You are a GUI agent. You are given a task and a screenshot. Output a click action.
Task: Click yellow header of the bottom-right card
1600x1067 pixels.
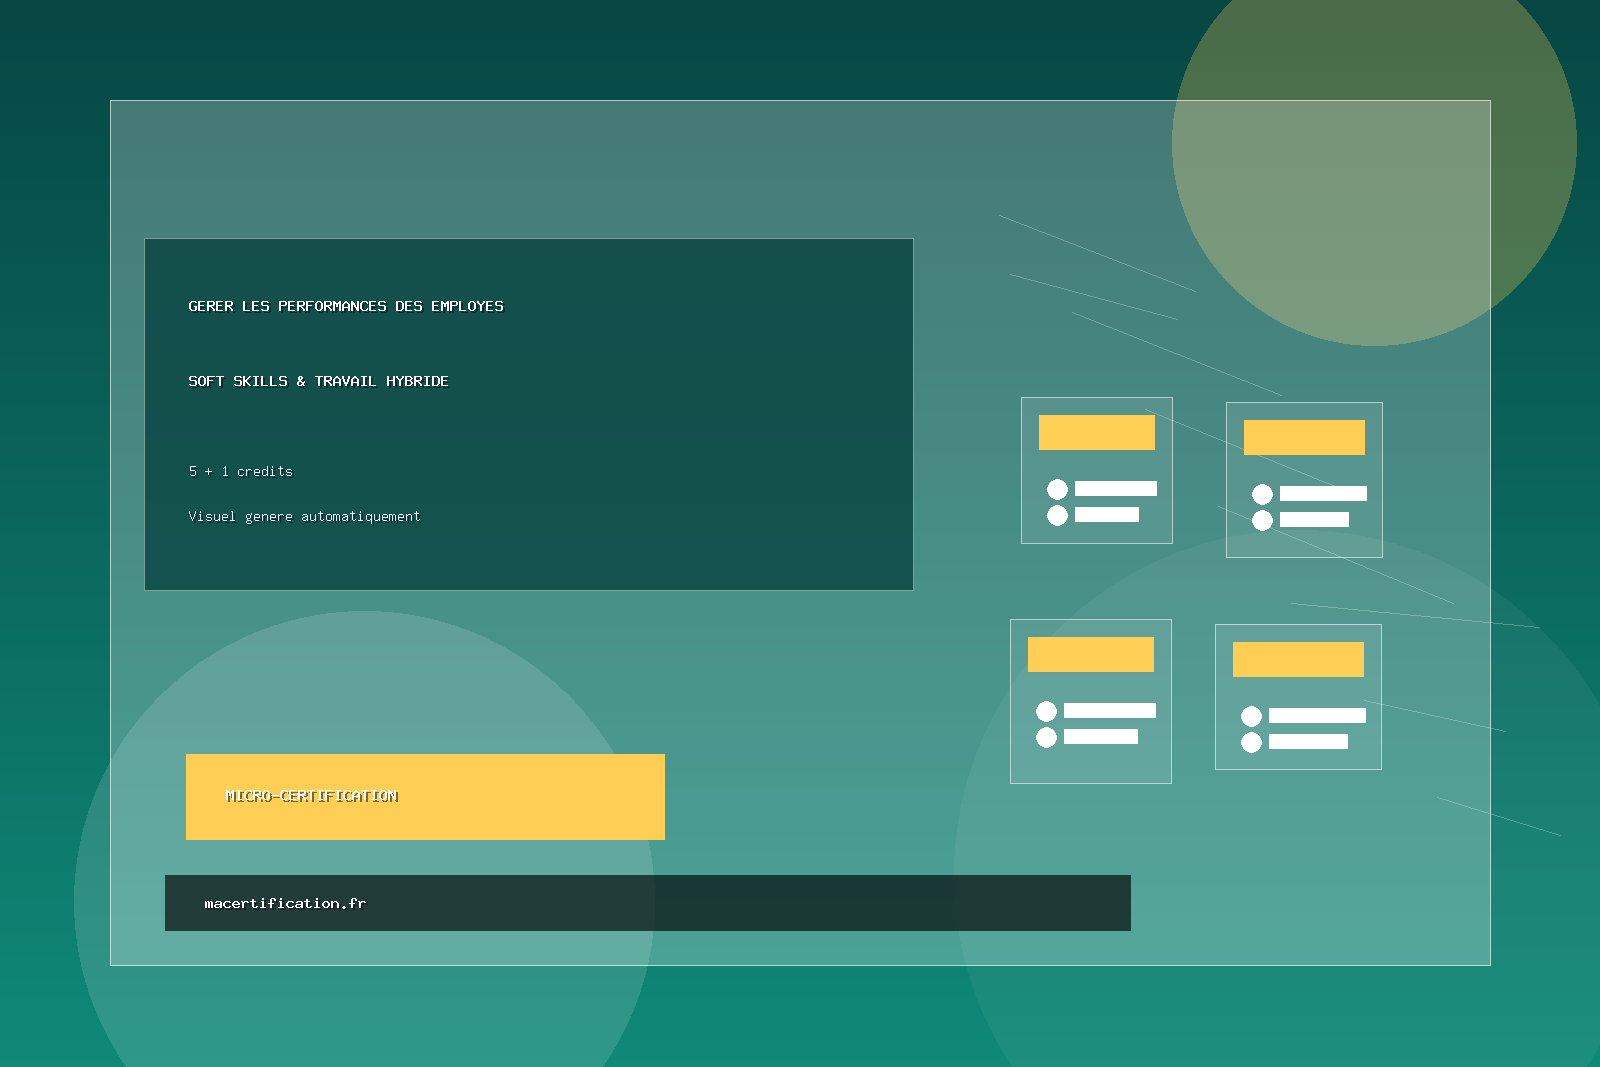tap(1298, 659)
